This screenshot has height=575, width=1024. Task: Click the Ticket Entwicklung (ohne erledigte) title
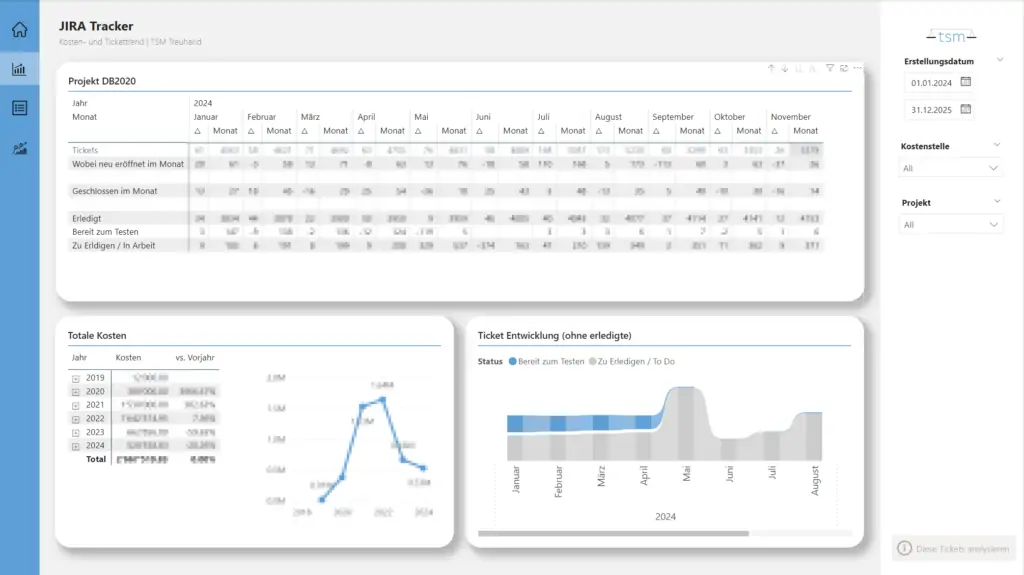[x=554, y=335]
